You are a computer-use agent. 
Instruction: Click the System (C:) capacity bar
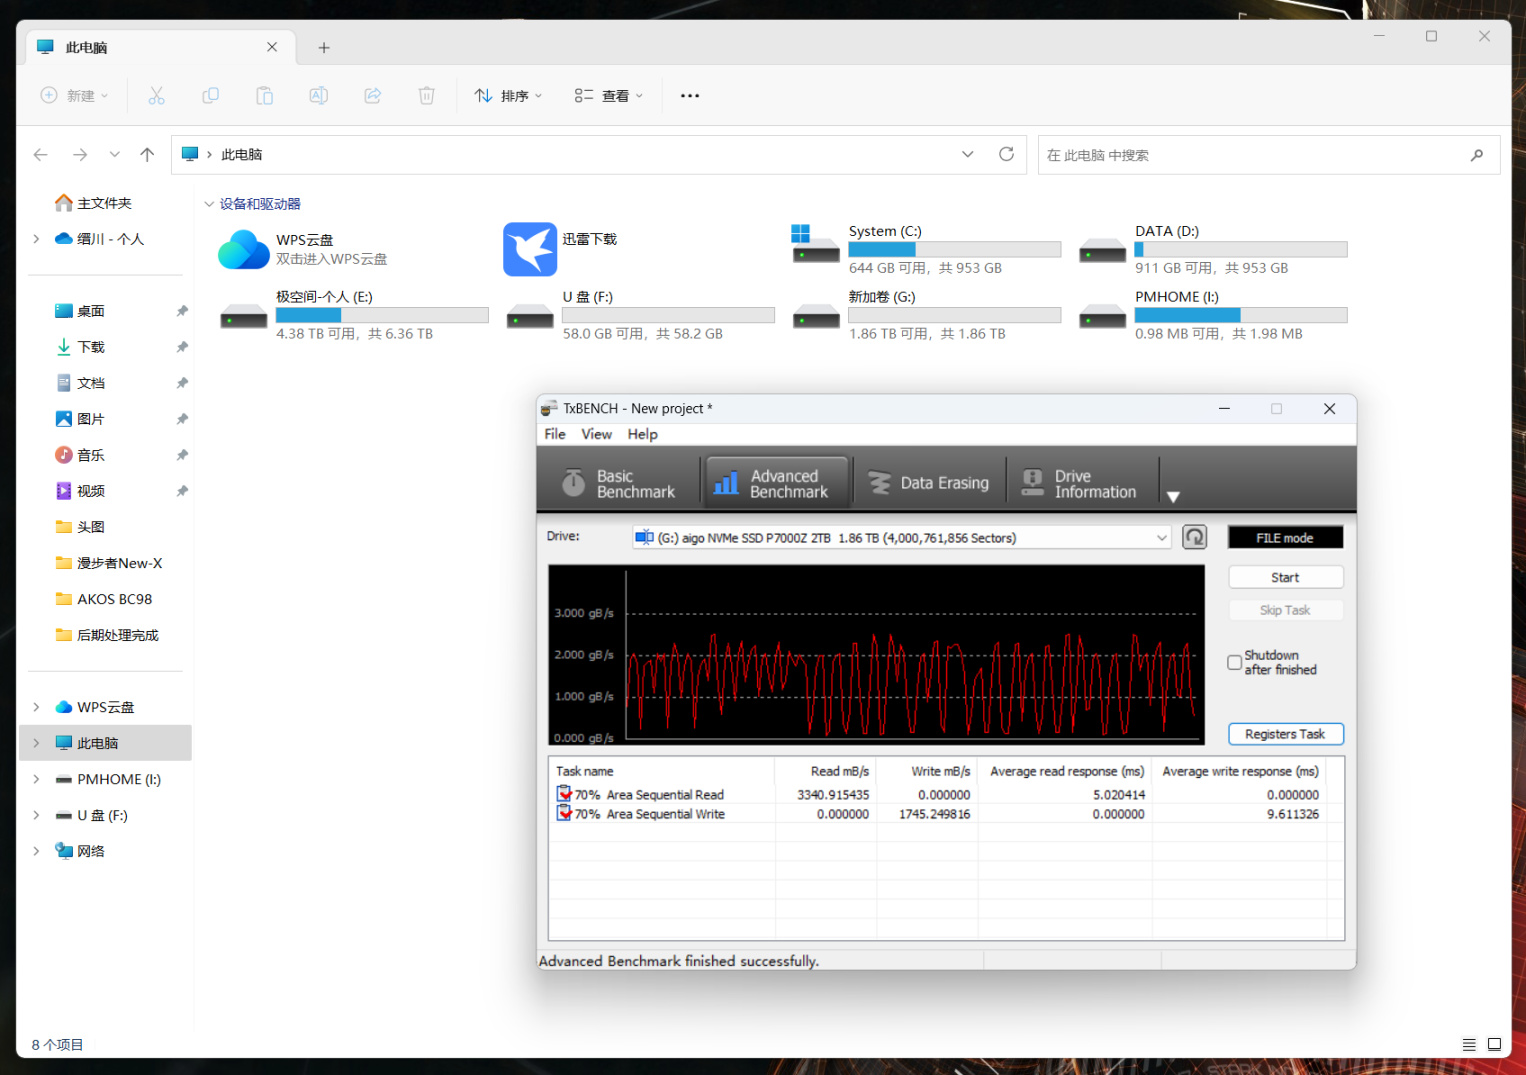click(x=954, y=249)
